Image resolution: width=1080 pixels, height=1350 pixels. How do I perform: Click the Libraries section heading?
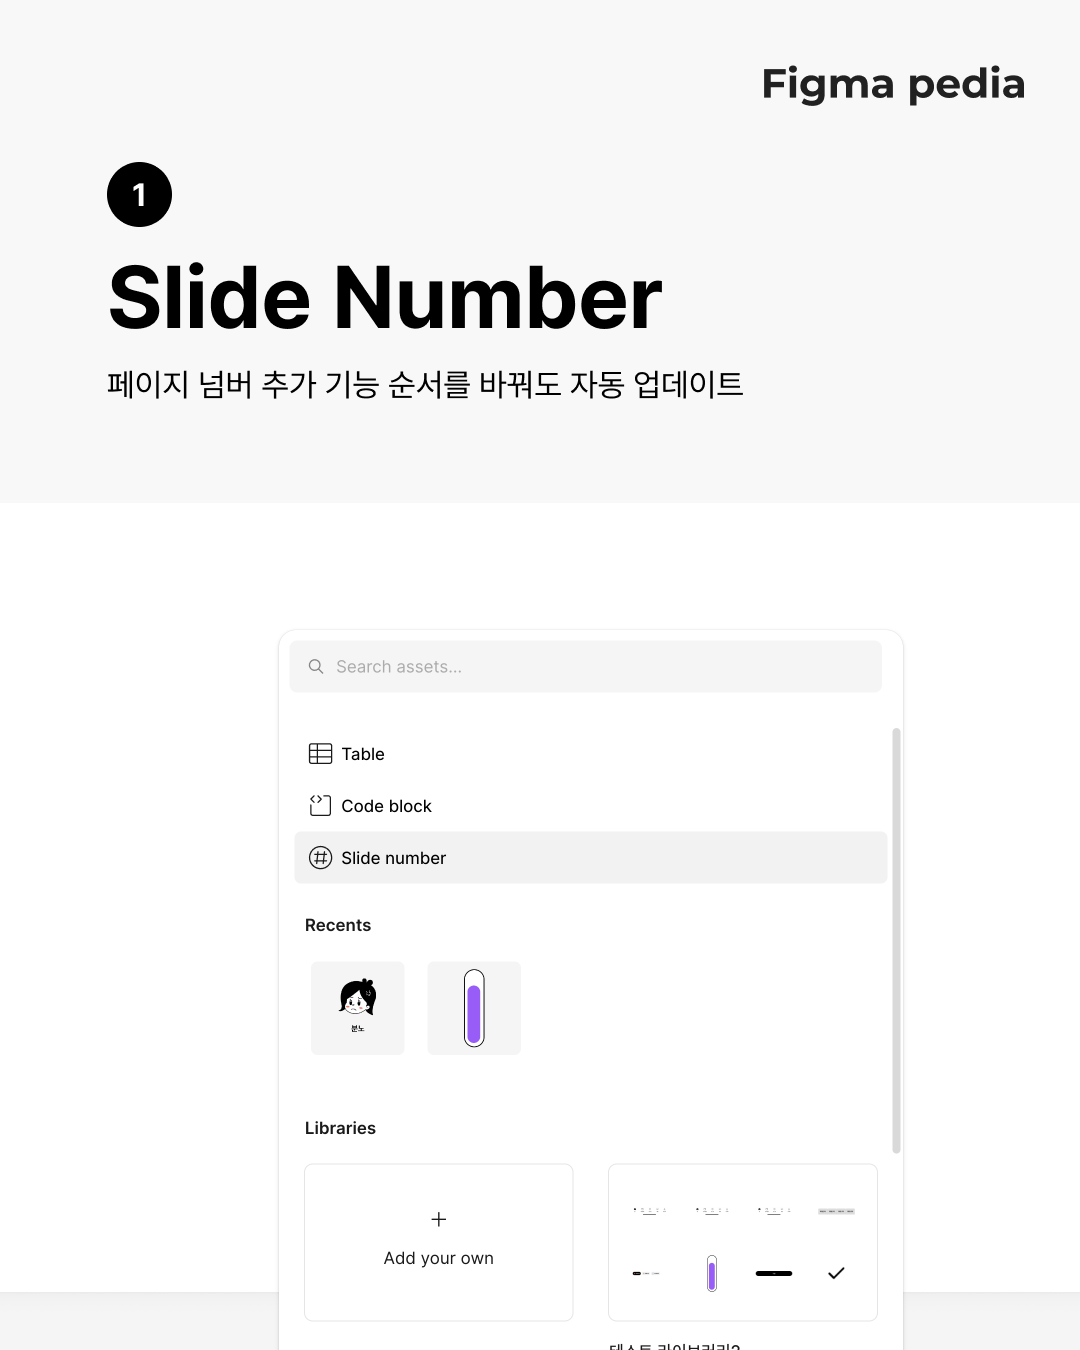click(x=340, y=1128)
